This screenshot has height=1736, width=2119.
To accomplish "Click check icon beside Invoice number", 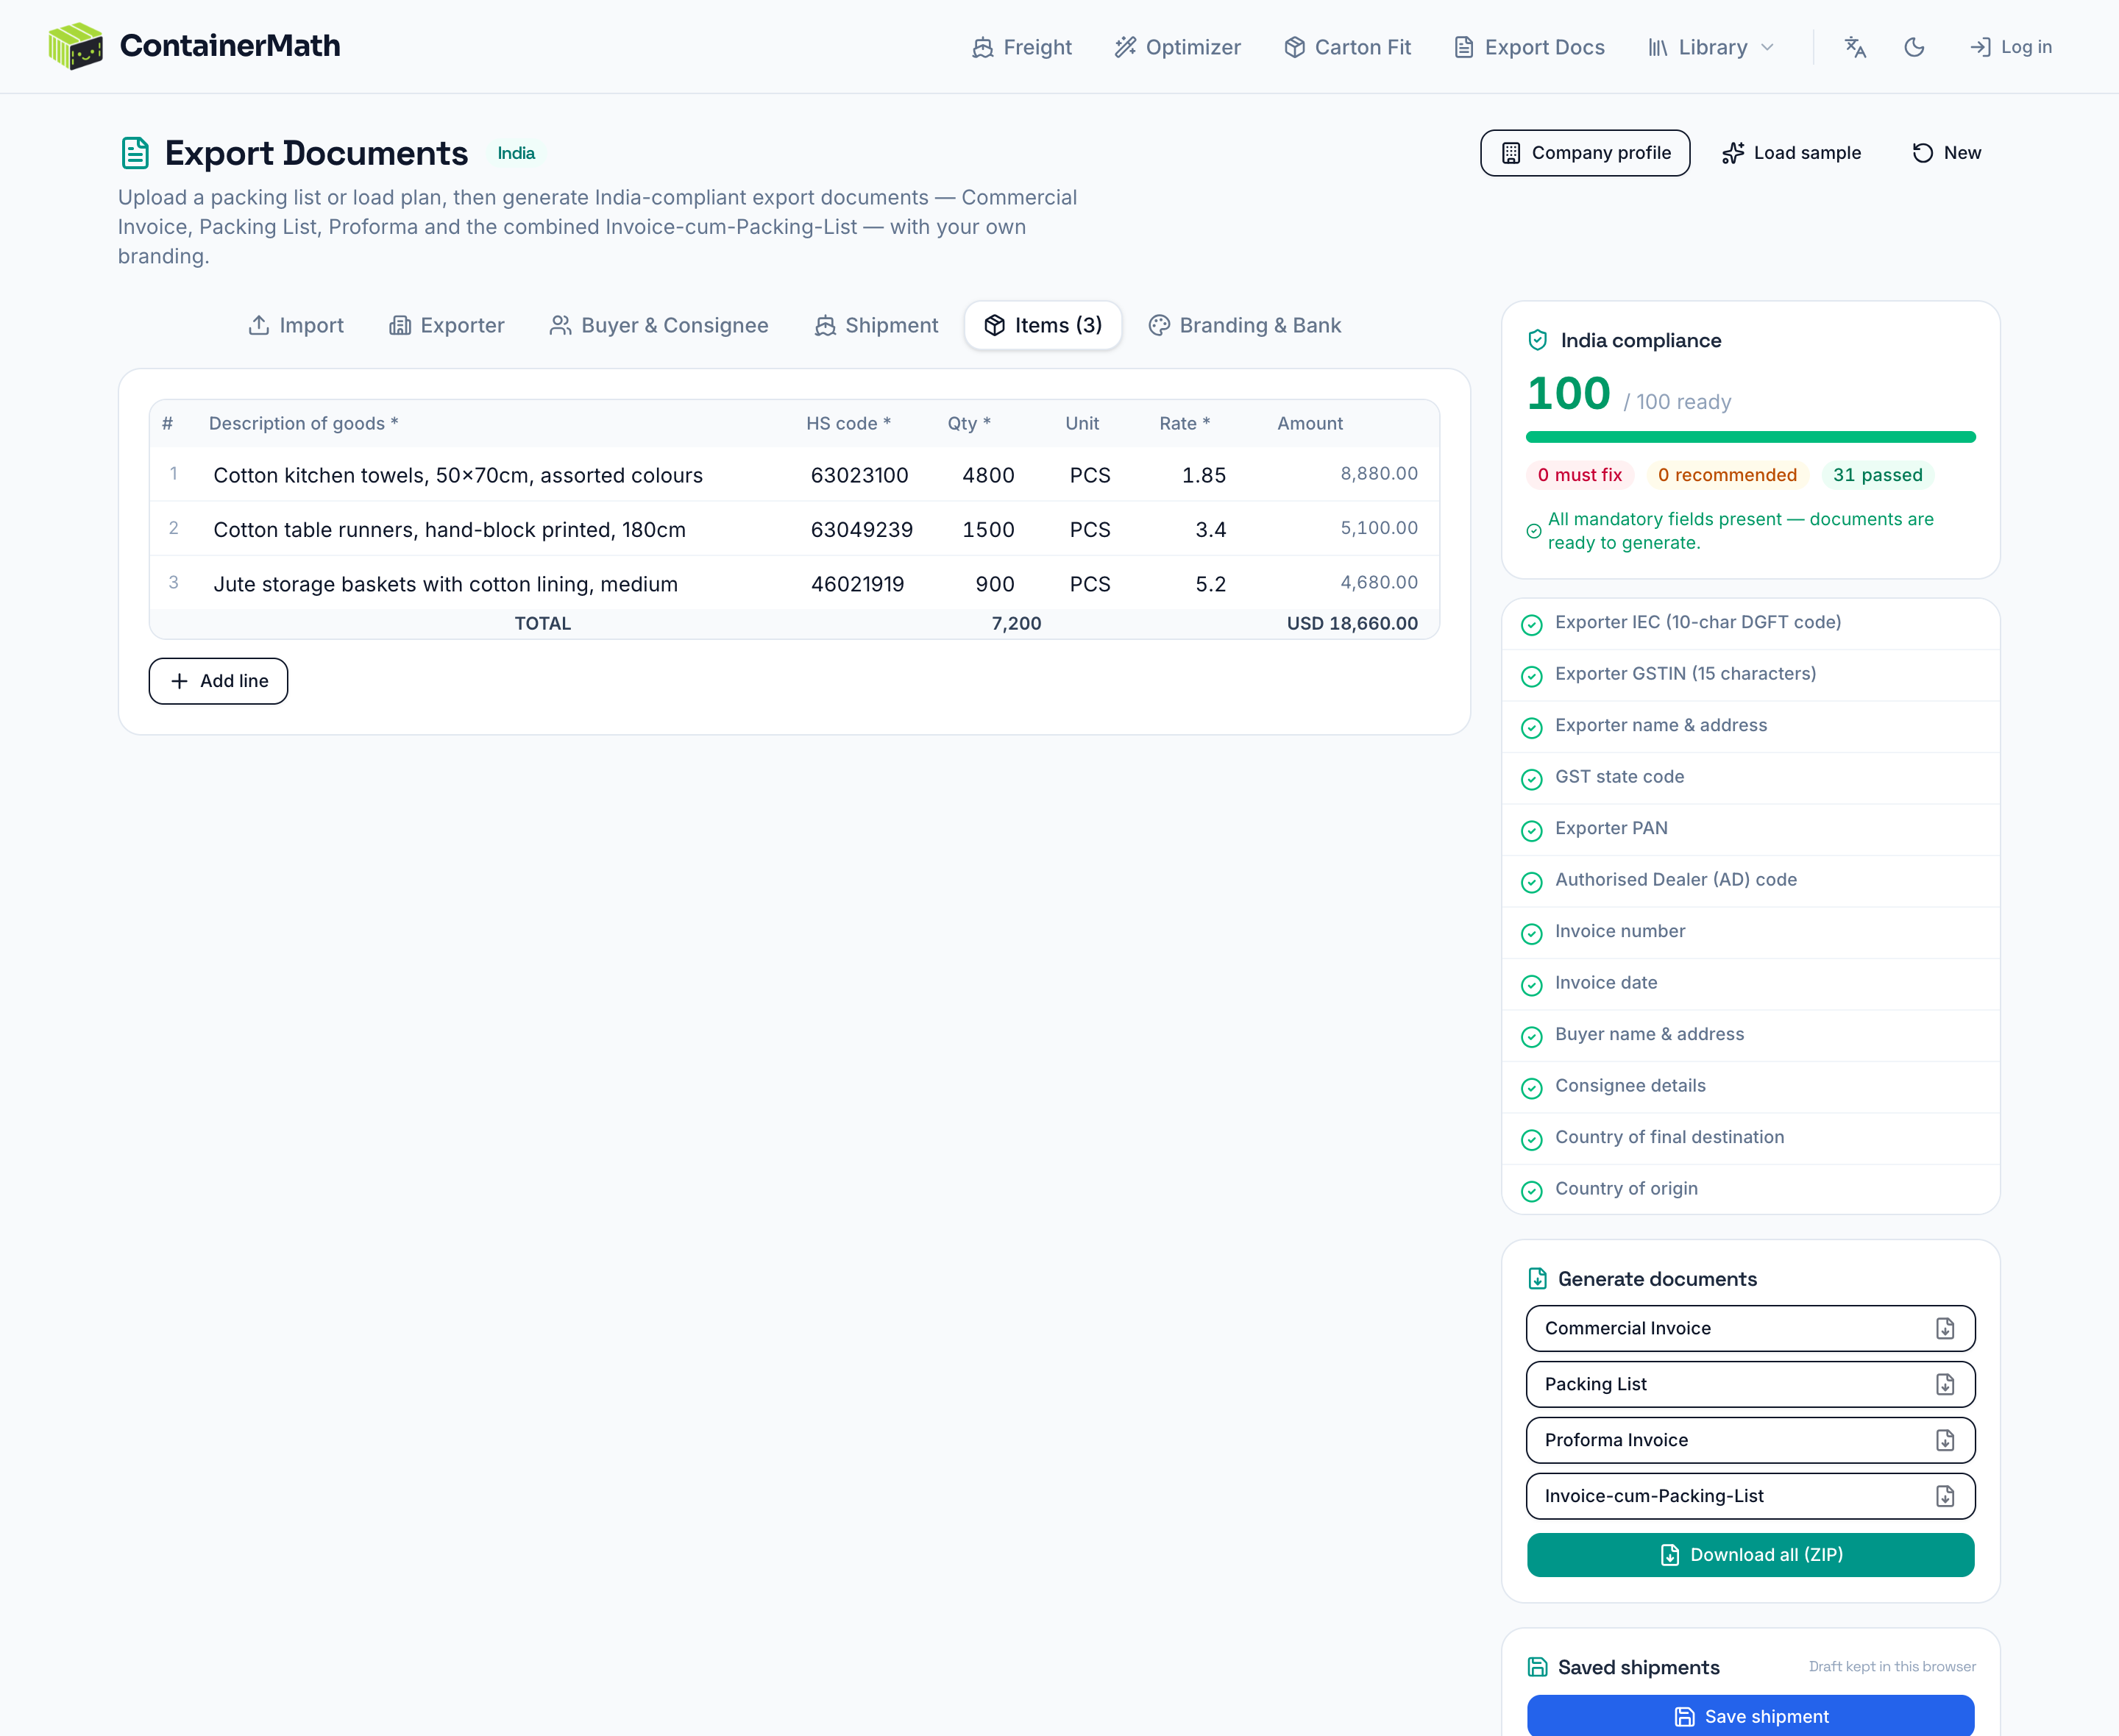I will (x=1532, y=934).
